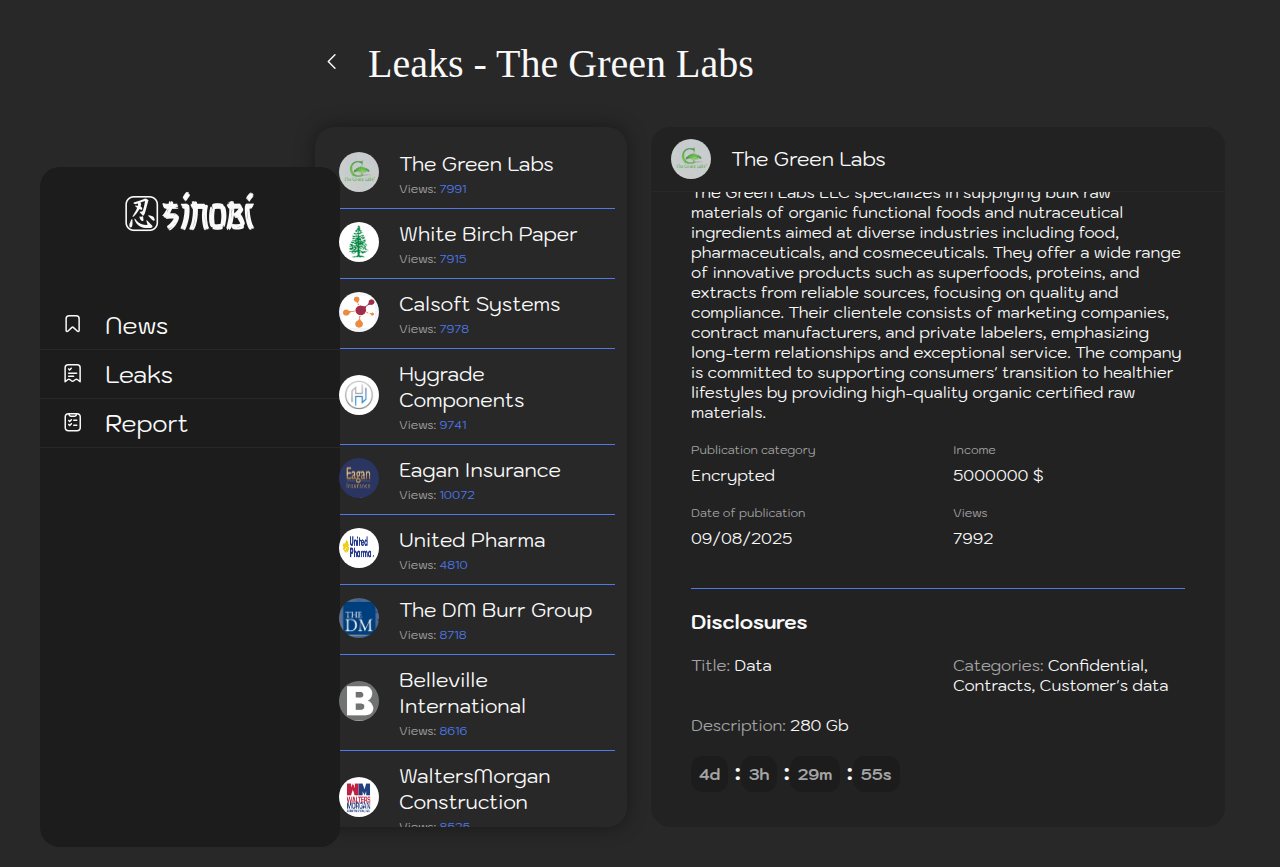The width and height of the screenshot is (1280, 867).
Task: Click the Sinobi logo in the sidebar
Action: point(190,212)
